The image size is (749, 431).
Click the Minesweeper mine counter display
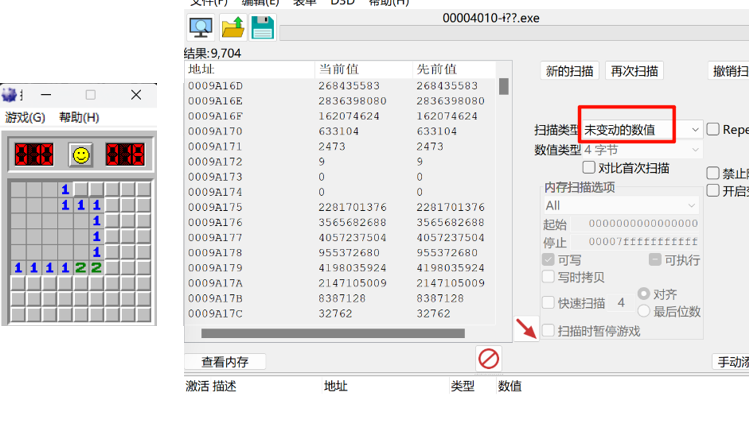click(34, 154)
